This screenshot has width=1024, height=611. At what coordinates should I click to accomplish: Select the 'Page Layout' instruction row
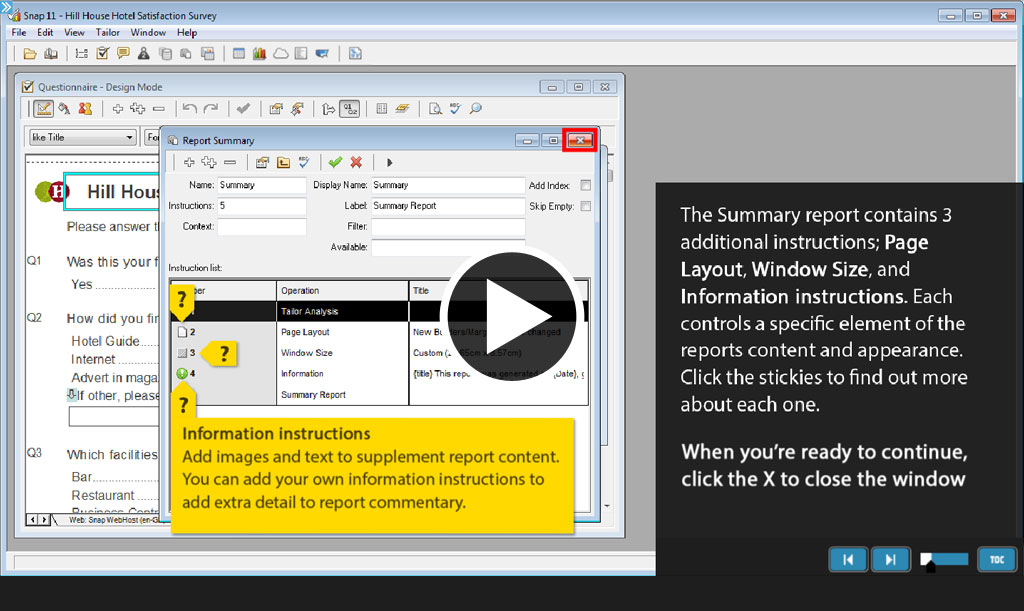click(379, 332)
